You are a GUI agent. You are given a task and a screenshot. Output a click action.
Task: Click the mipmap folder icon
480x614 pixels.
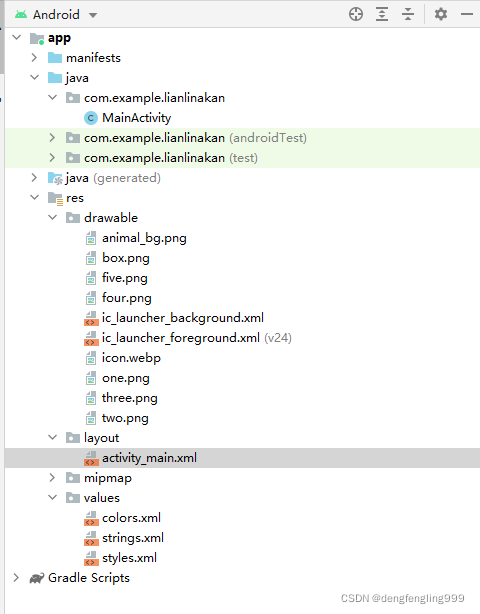coord(73,478)
